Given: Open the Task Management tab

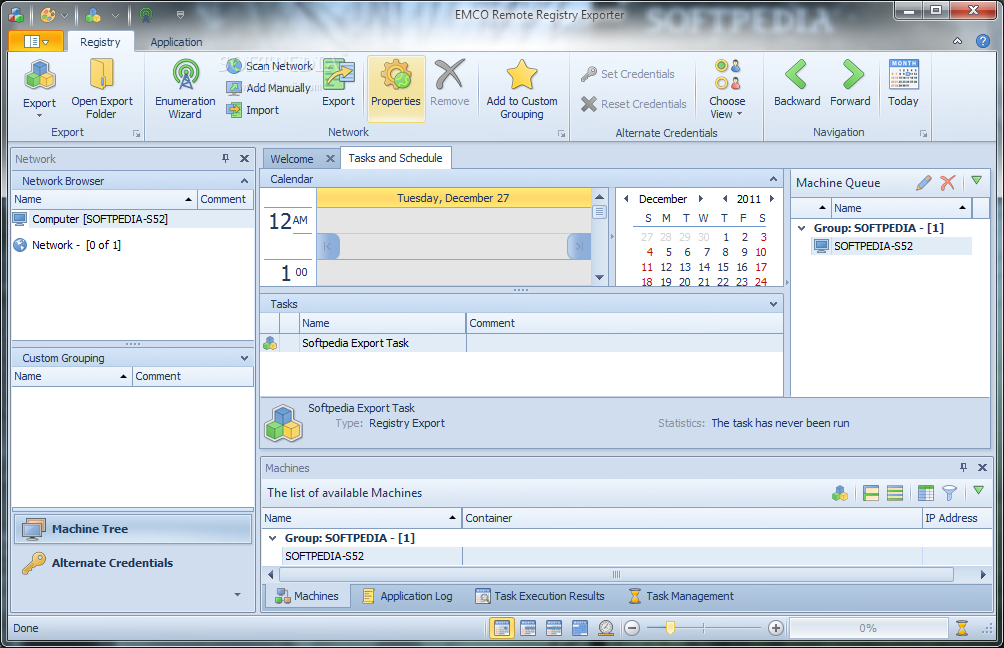Looking at the screenshot, I should [681, 596].
